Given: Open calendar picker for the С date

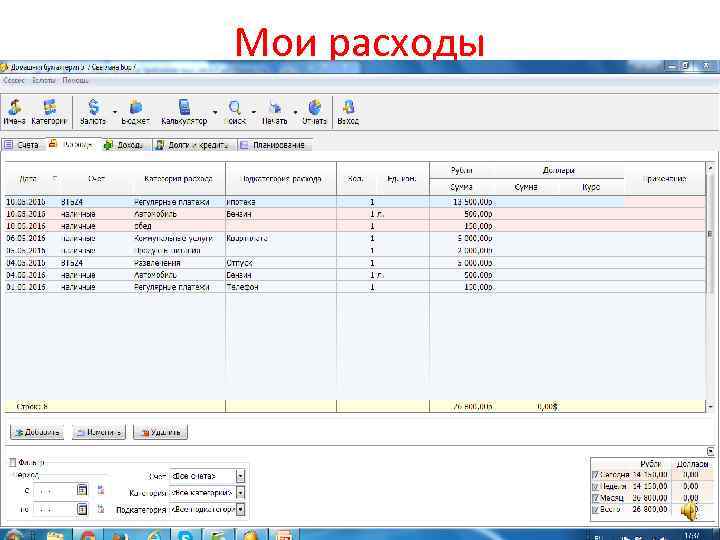Looking at the screenshot, I should pyautogui.click(x=82, y=489).
